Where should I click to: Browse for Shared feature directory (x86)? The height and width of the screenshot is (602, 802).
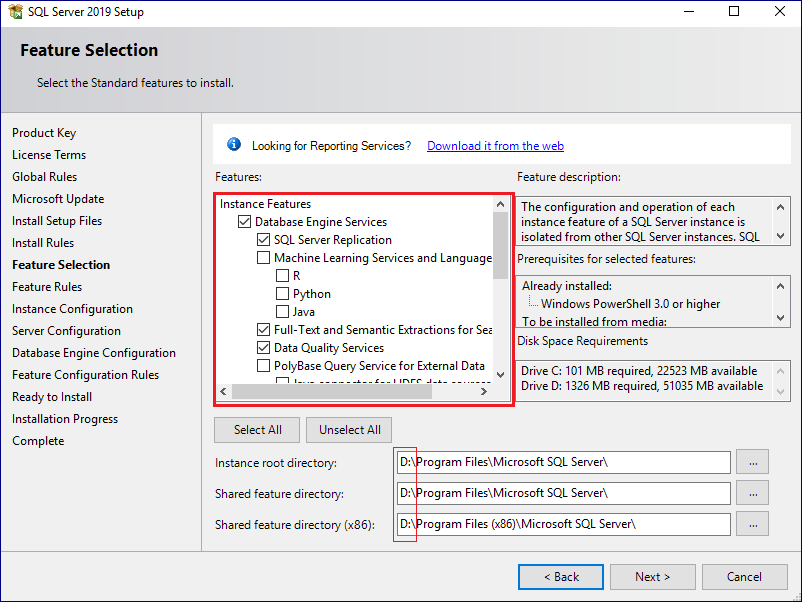point(752,524)
